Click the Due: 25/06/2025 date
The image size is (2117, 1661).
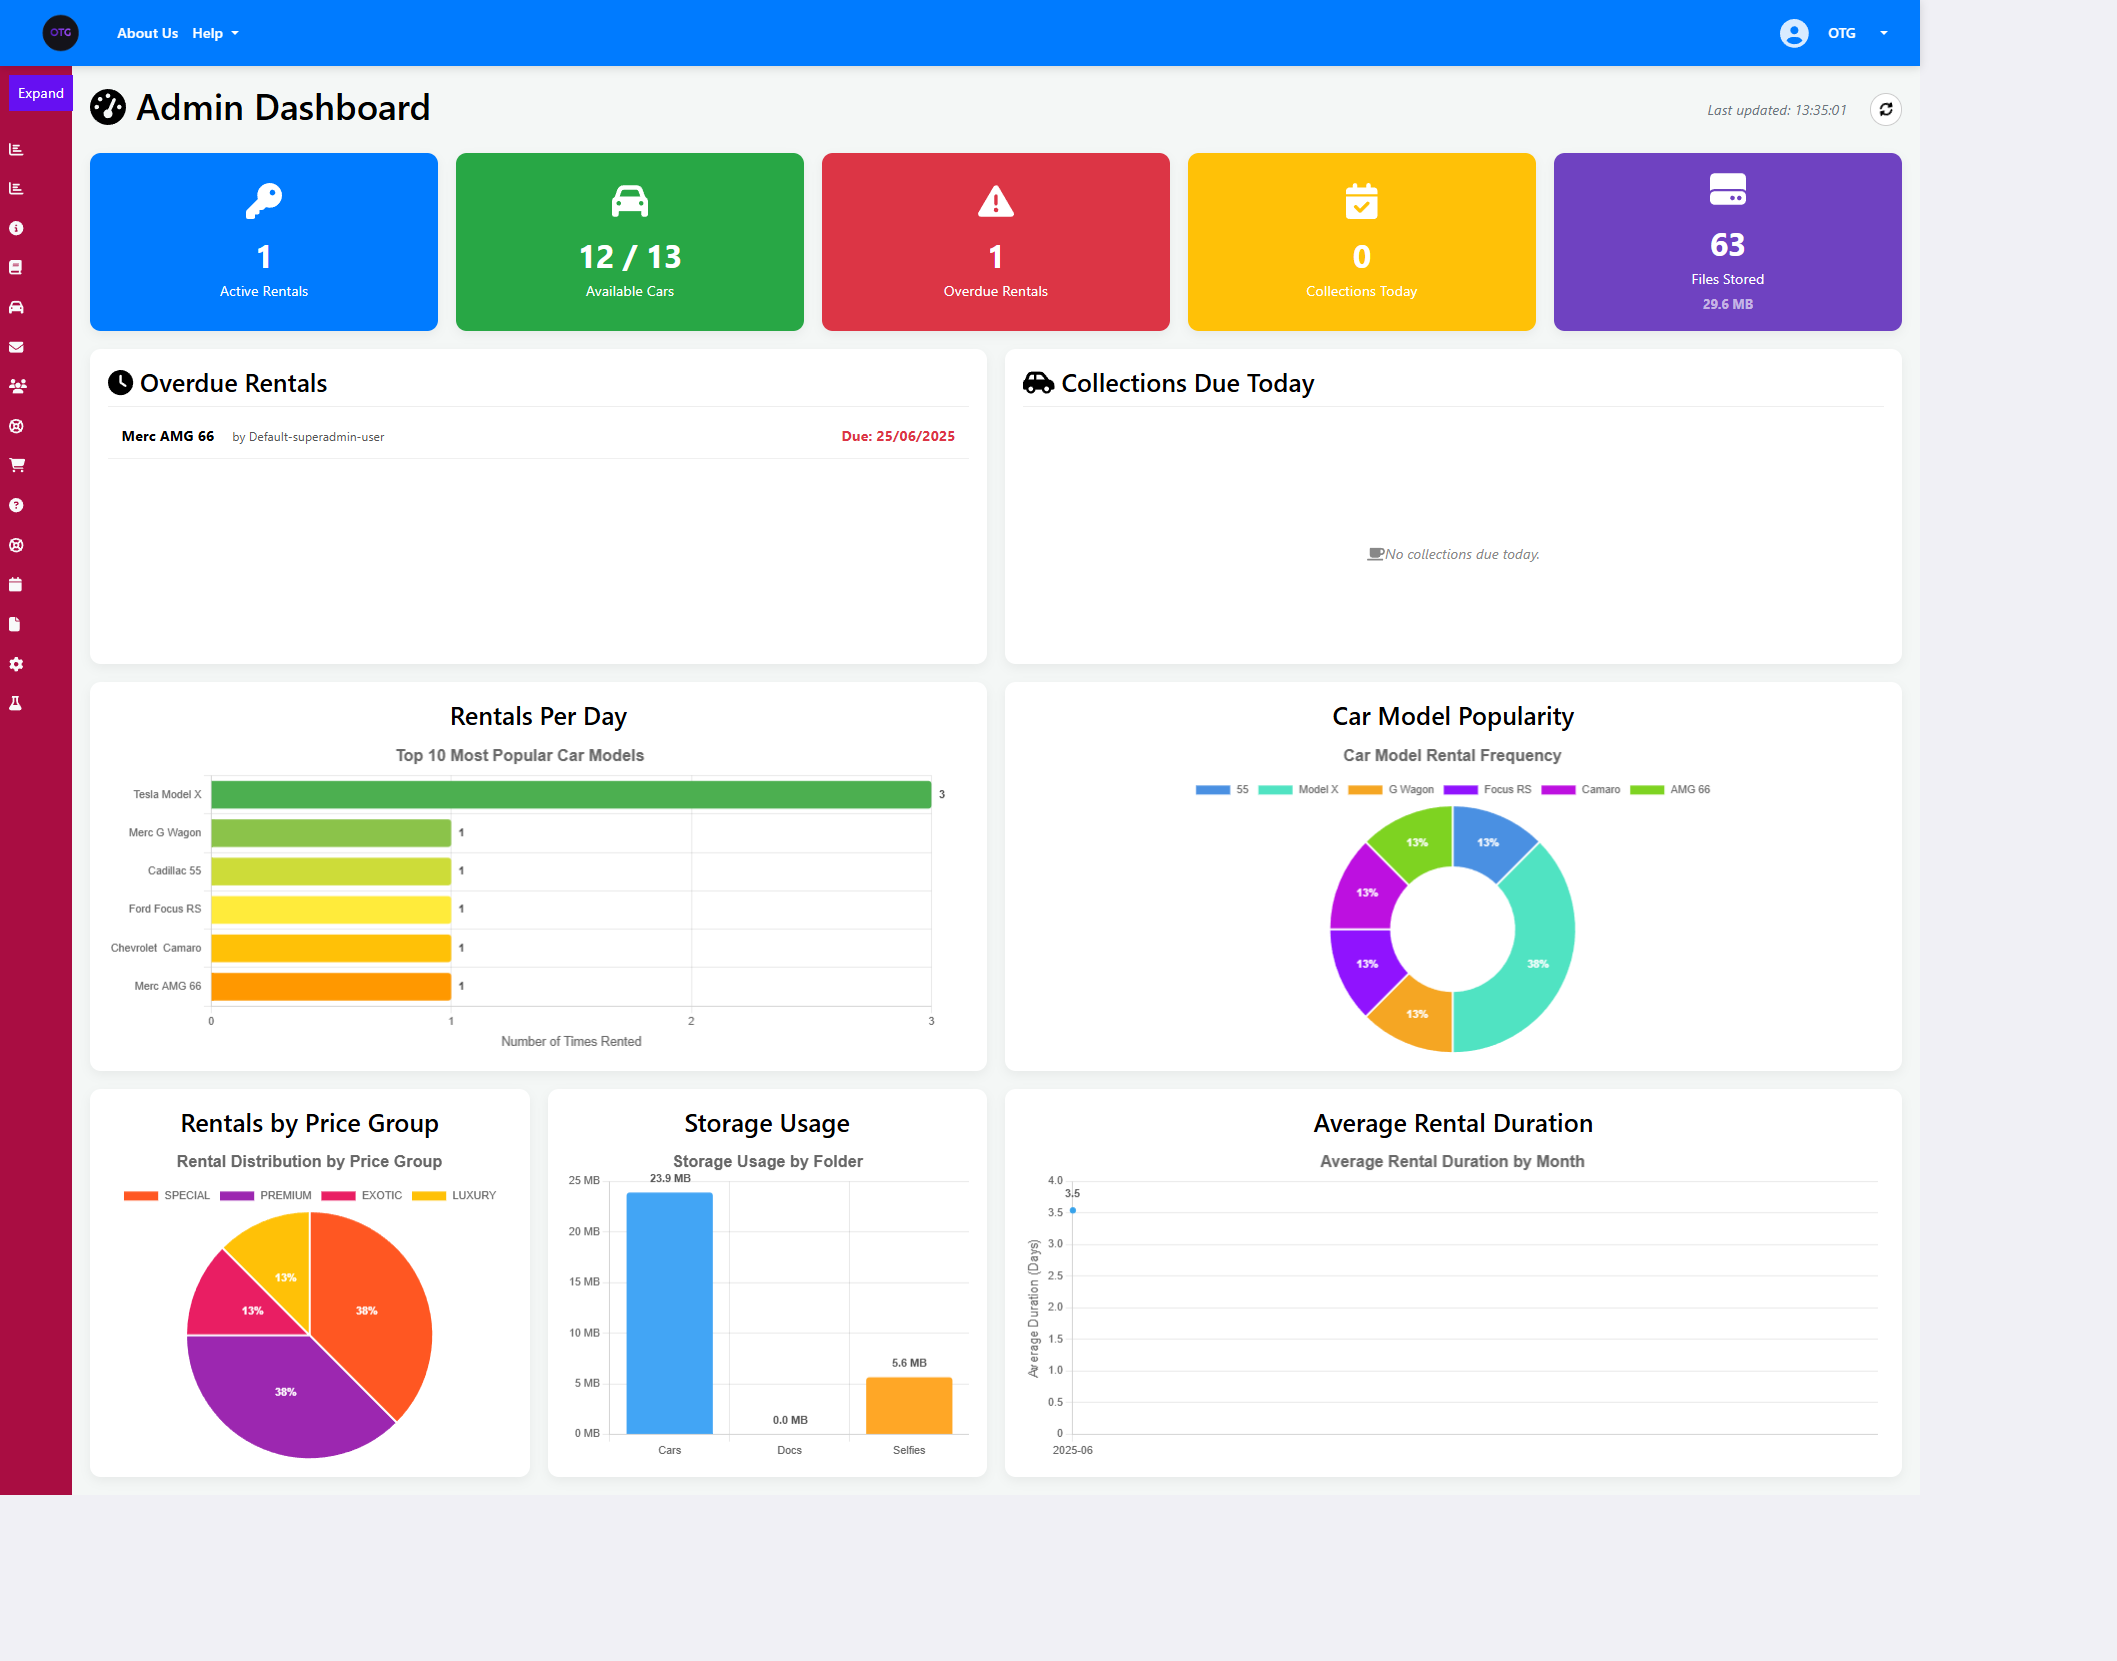[898, 436]
